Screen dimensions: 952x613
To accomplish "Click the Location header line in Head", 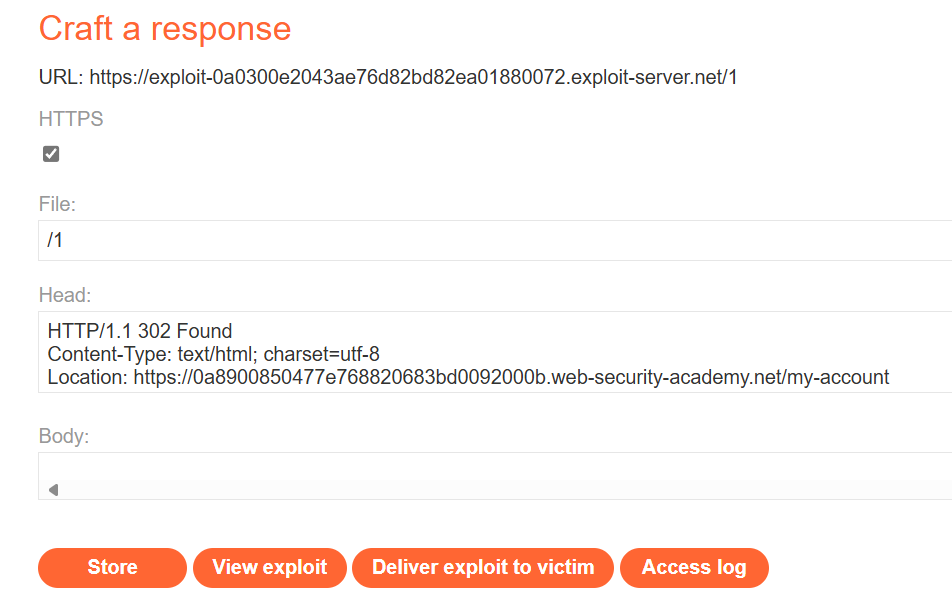I will (x=468, y=377).
